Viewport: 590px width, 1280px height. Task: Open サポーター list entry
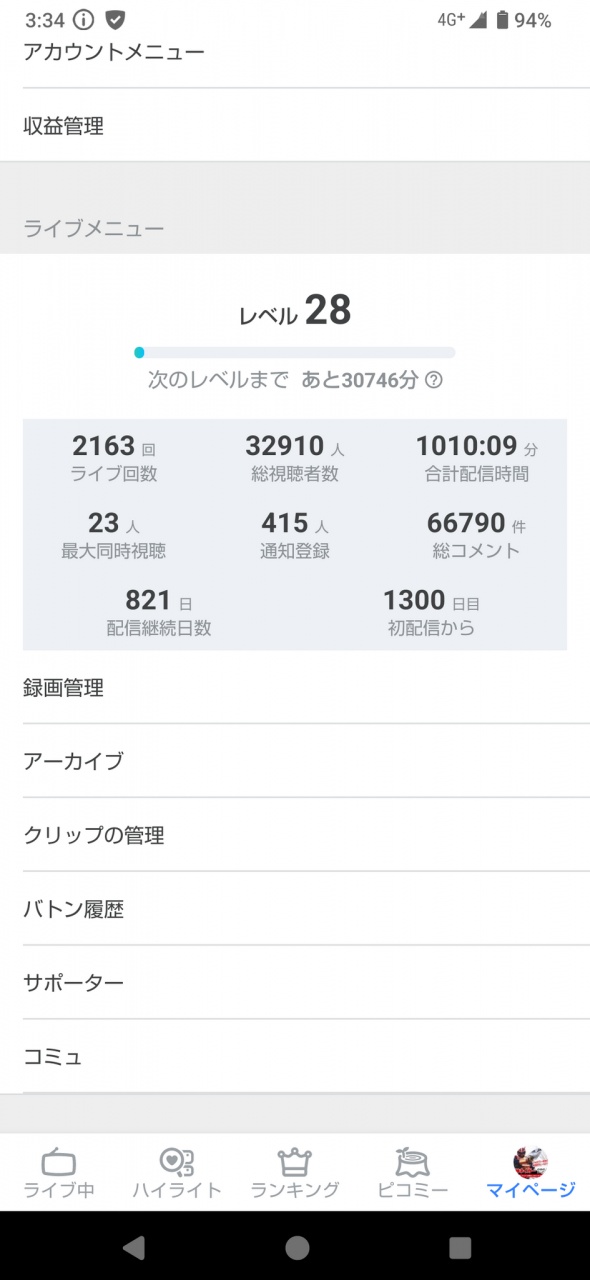[x=295, y=983]
